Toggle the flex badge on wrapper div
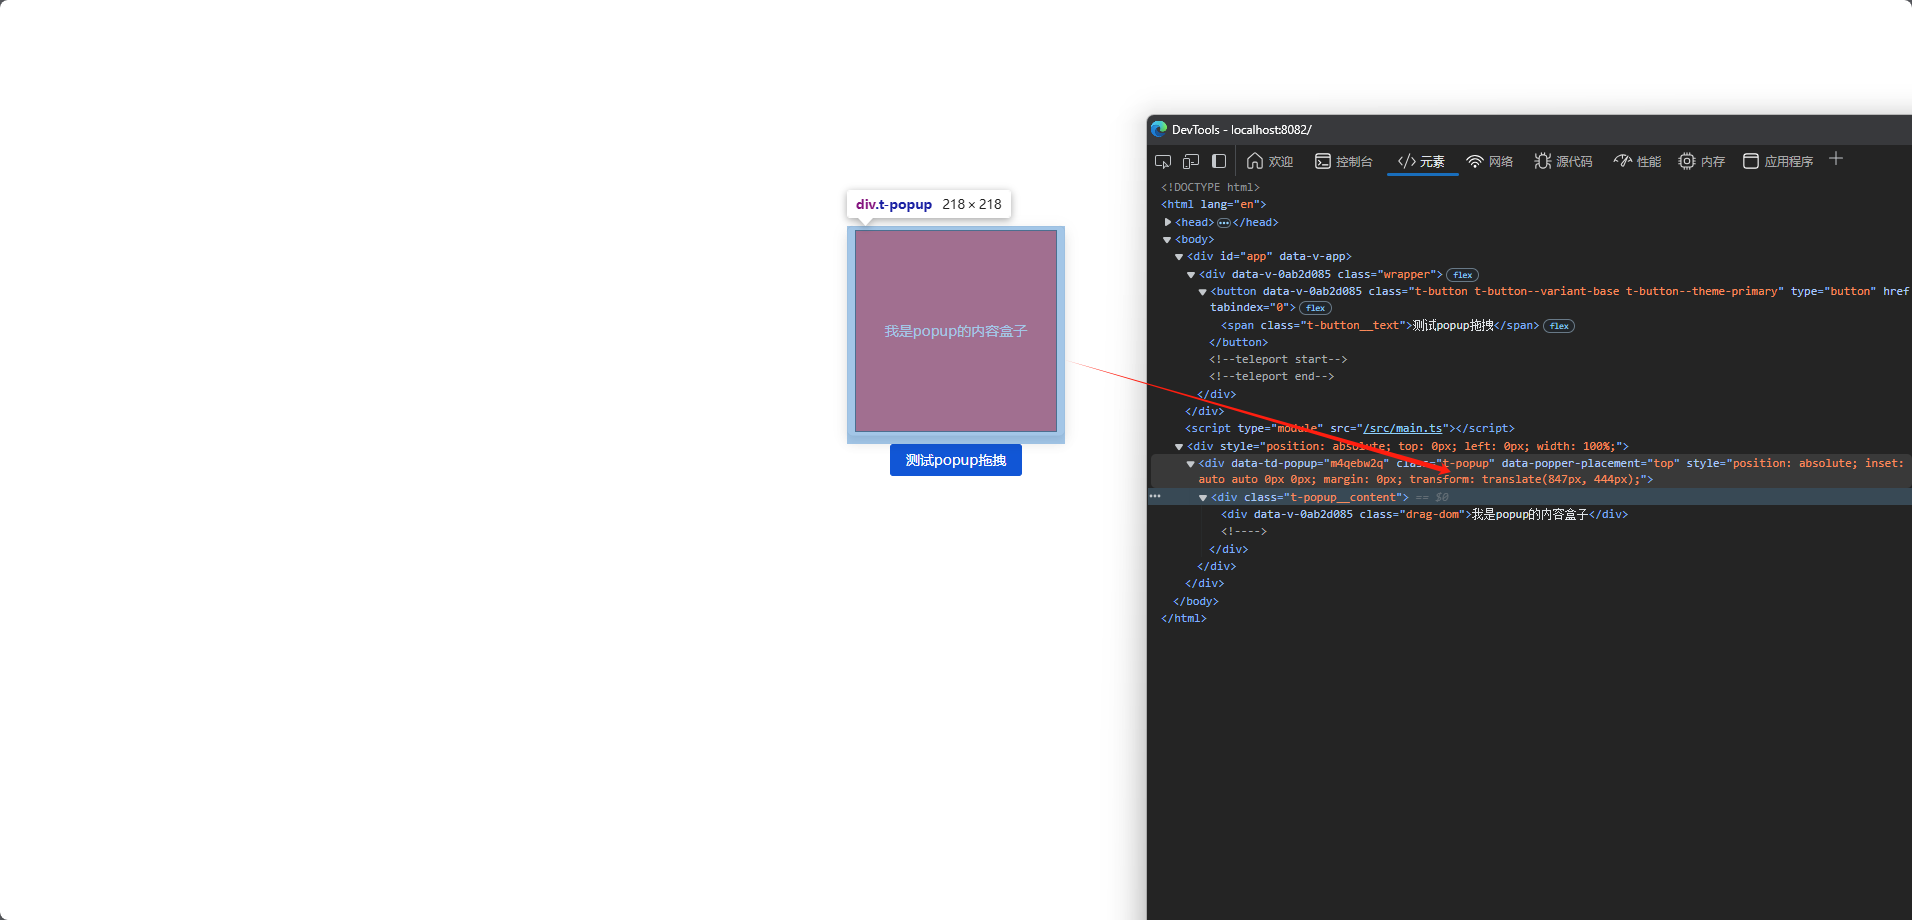The height and width of the screenshot is (920, 1912). [1463, 275]
